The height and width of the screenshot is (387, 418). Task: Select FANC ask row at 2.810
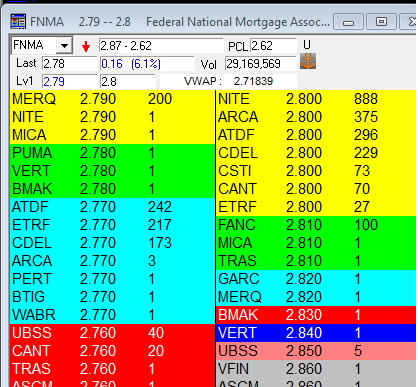(x=317, y=225)
